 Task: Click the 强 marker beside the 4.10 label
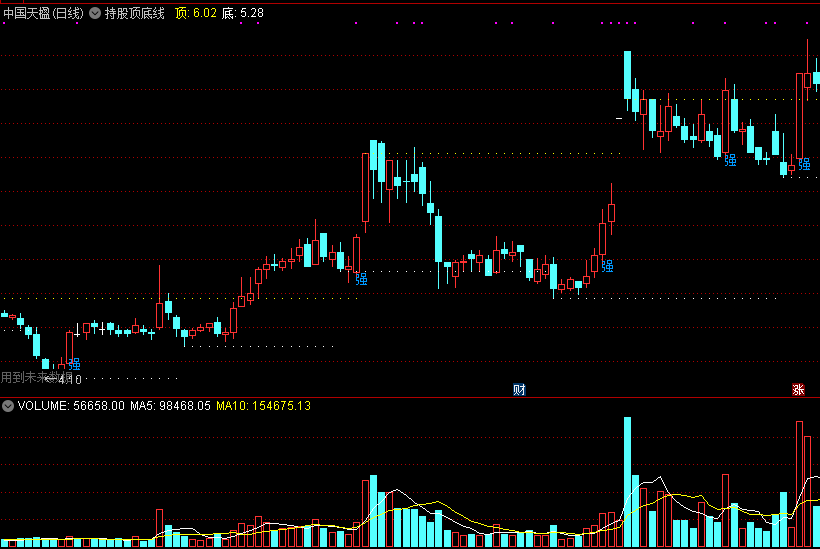click(x=75, y=364)
